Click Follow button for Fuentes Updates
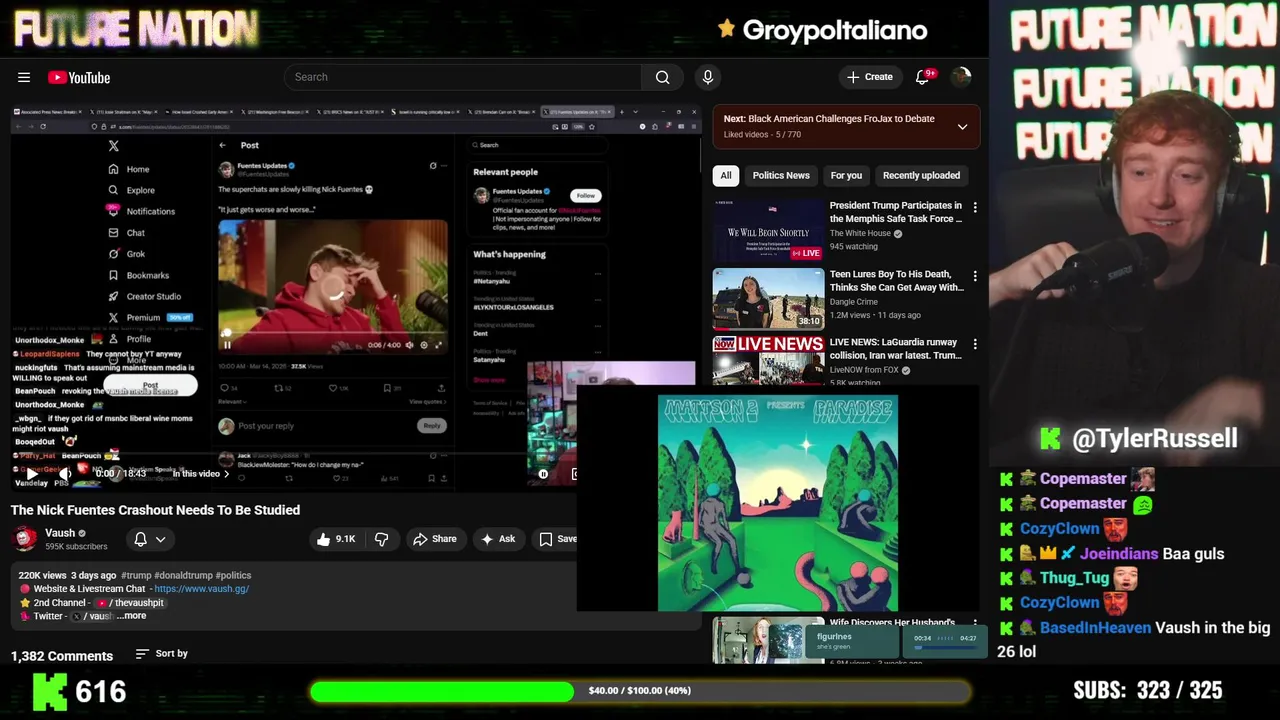This screenshot has height=720, width=1280. [585, 195]
